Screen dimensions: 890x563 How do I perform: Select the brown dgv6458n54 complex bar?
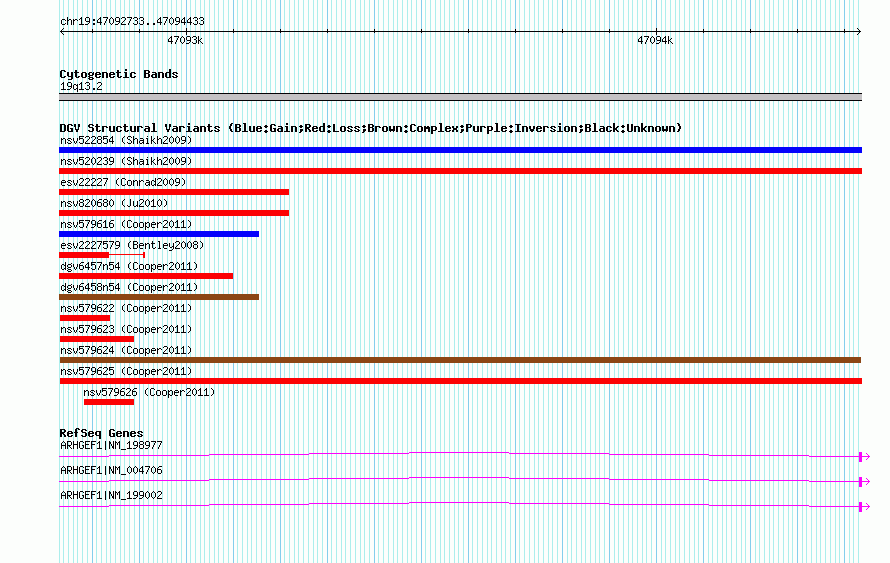click(159, 297)
